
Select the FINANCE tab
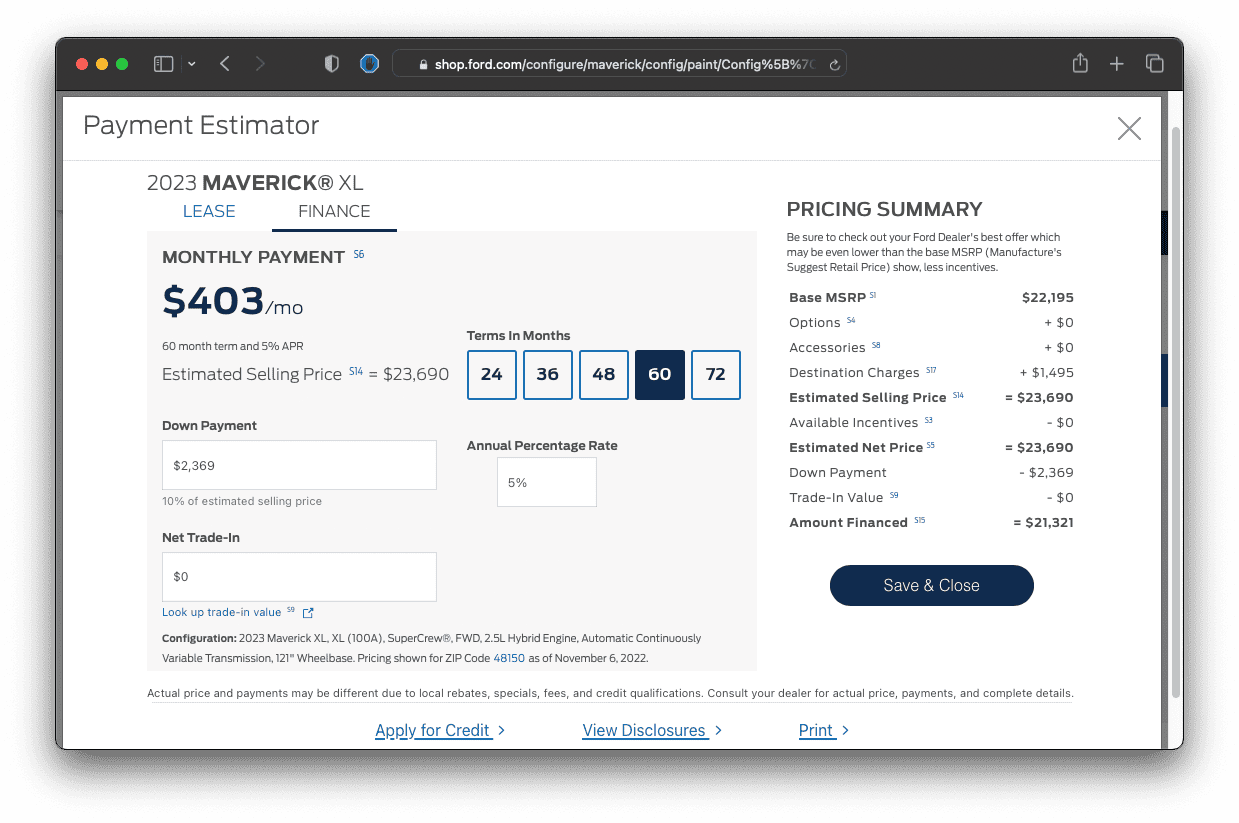point(334,211)
